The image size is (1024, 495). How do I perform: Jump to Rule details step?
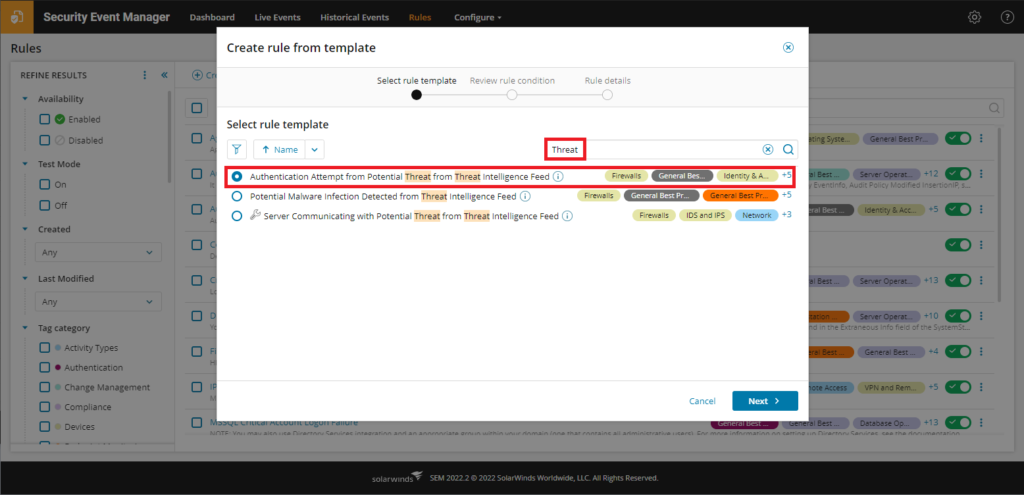coord(607,95)
